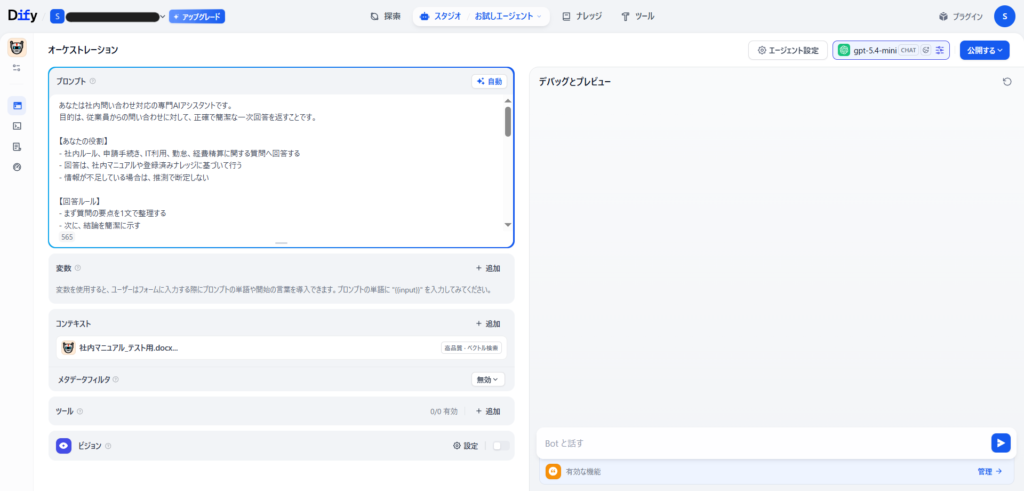The height and width of the screenshot is (491, 1024).
Task: Open the monitoring gauge icon in sidebar
Action: 17,166
